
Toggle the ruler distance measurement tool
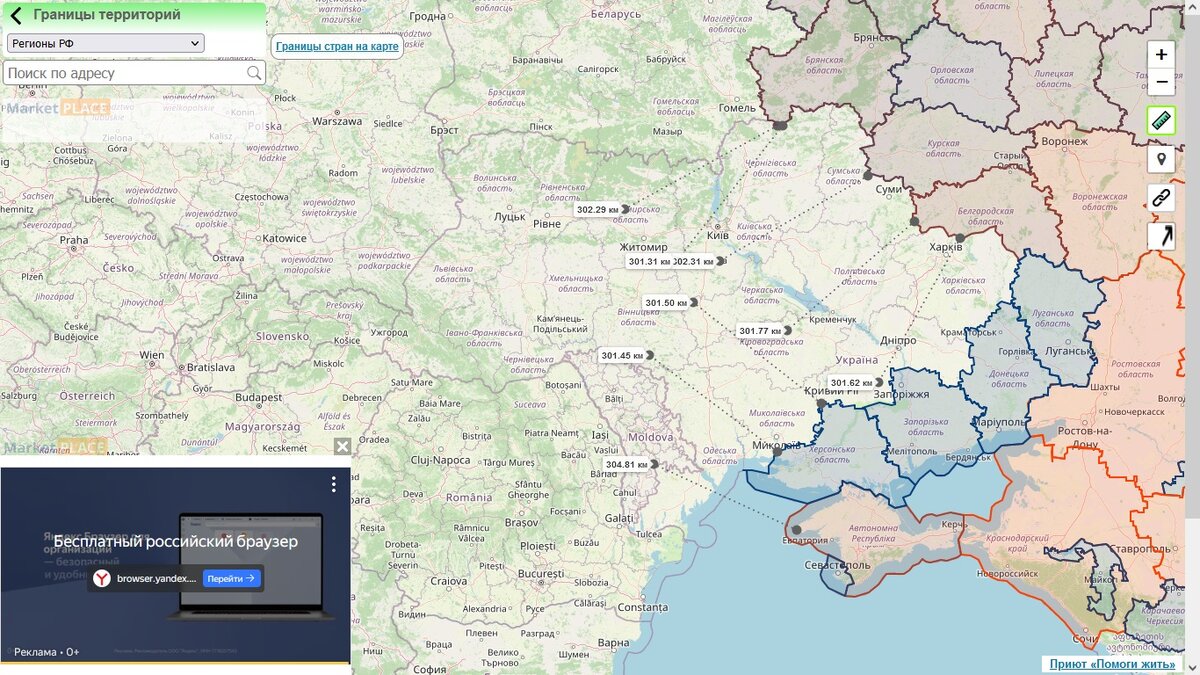[1161, 121]
